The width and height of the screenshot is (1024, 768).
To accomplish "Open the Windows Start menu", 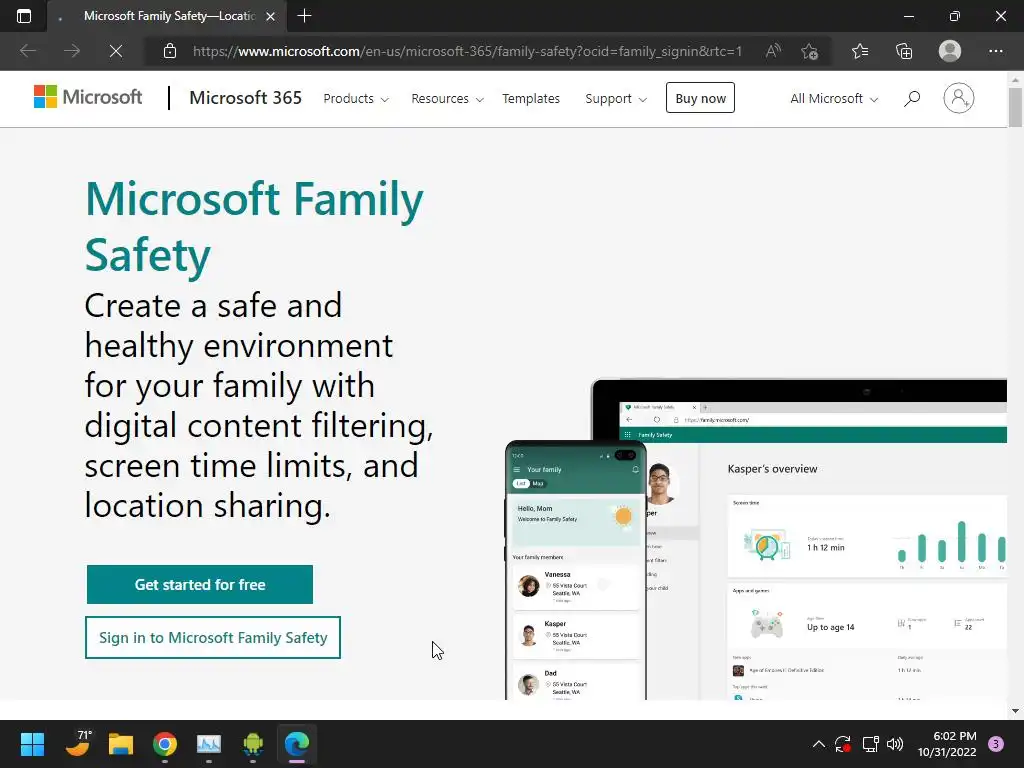I will click(x=32, y=744).
